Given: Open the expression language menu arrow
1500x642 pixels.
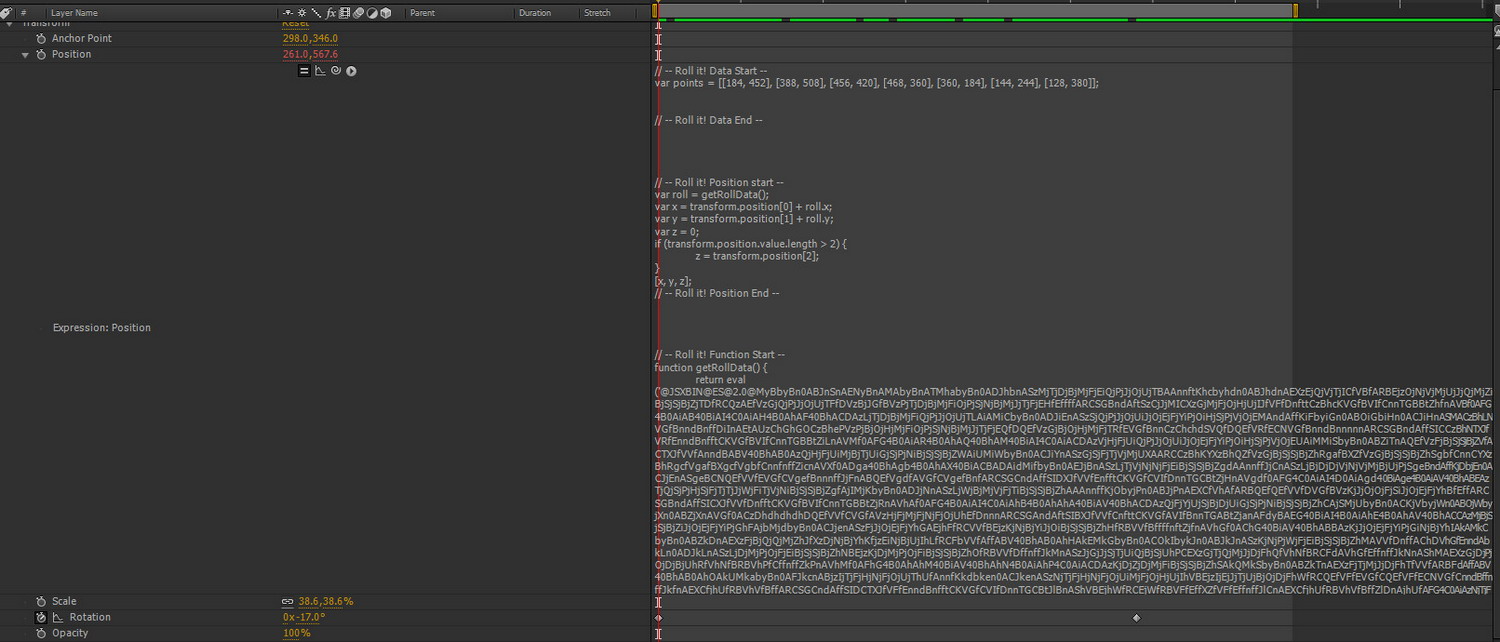Looking at the screenshot, I should (x=351, y=70).
